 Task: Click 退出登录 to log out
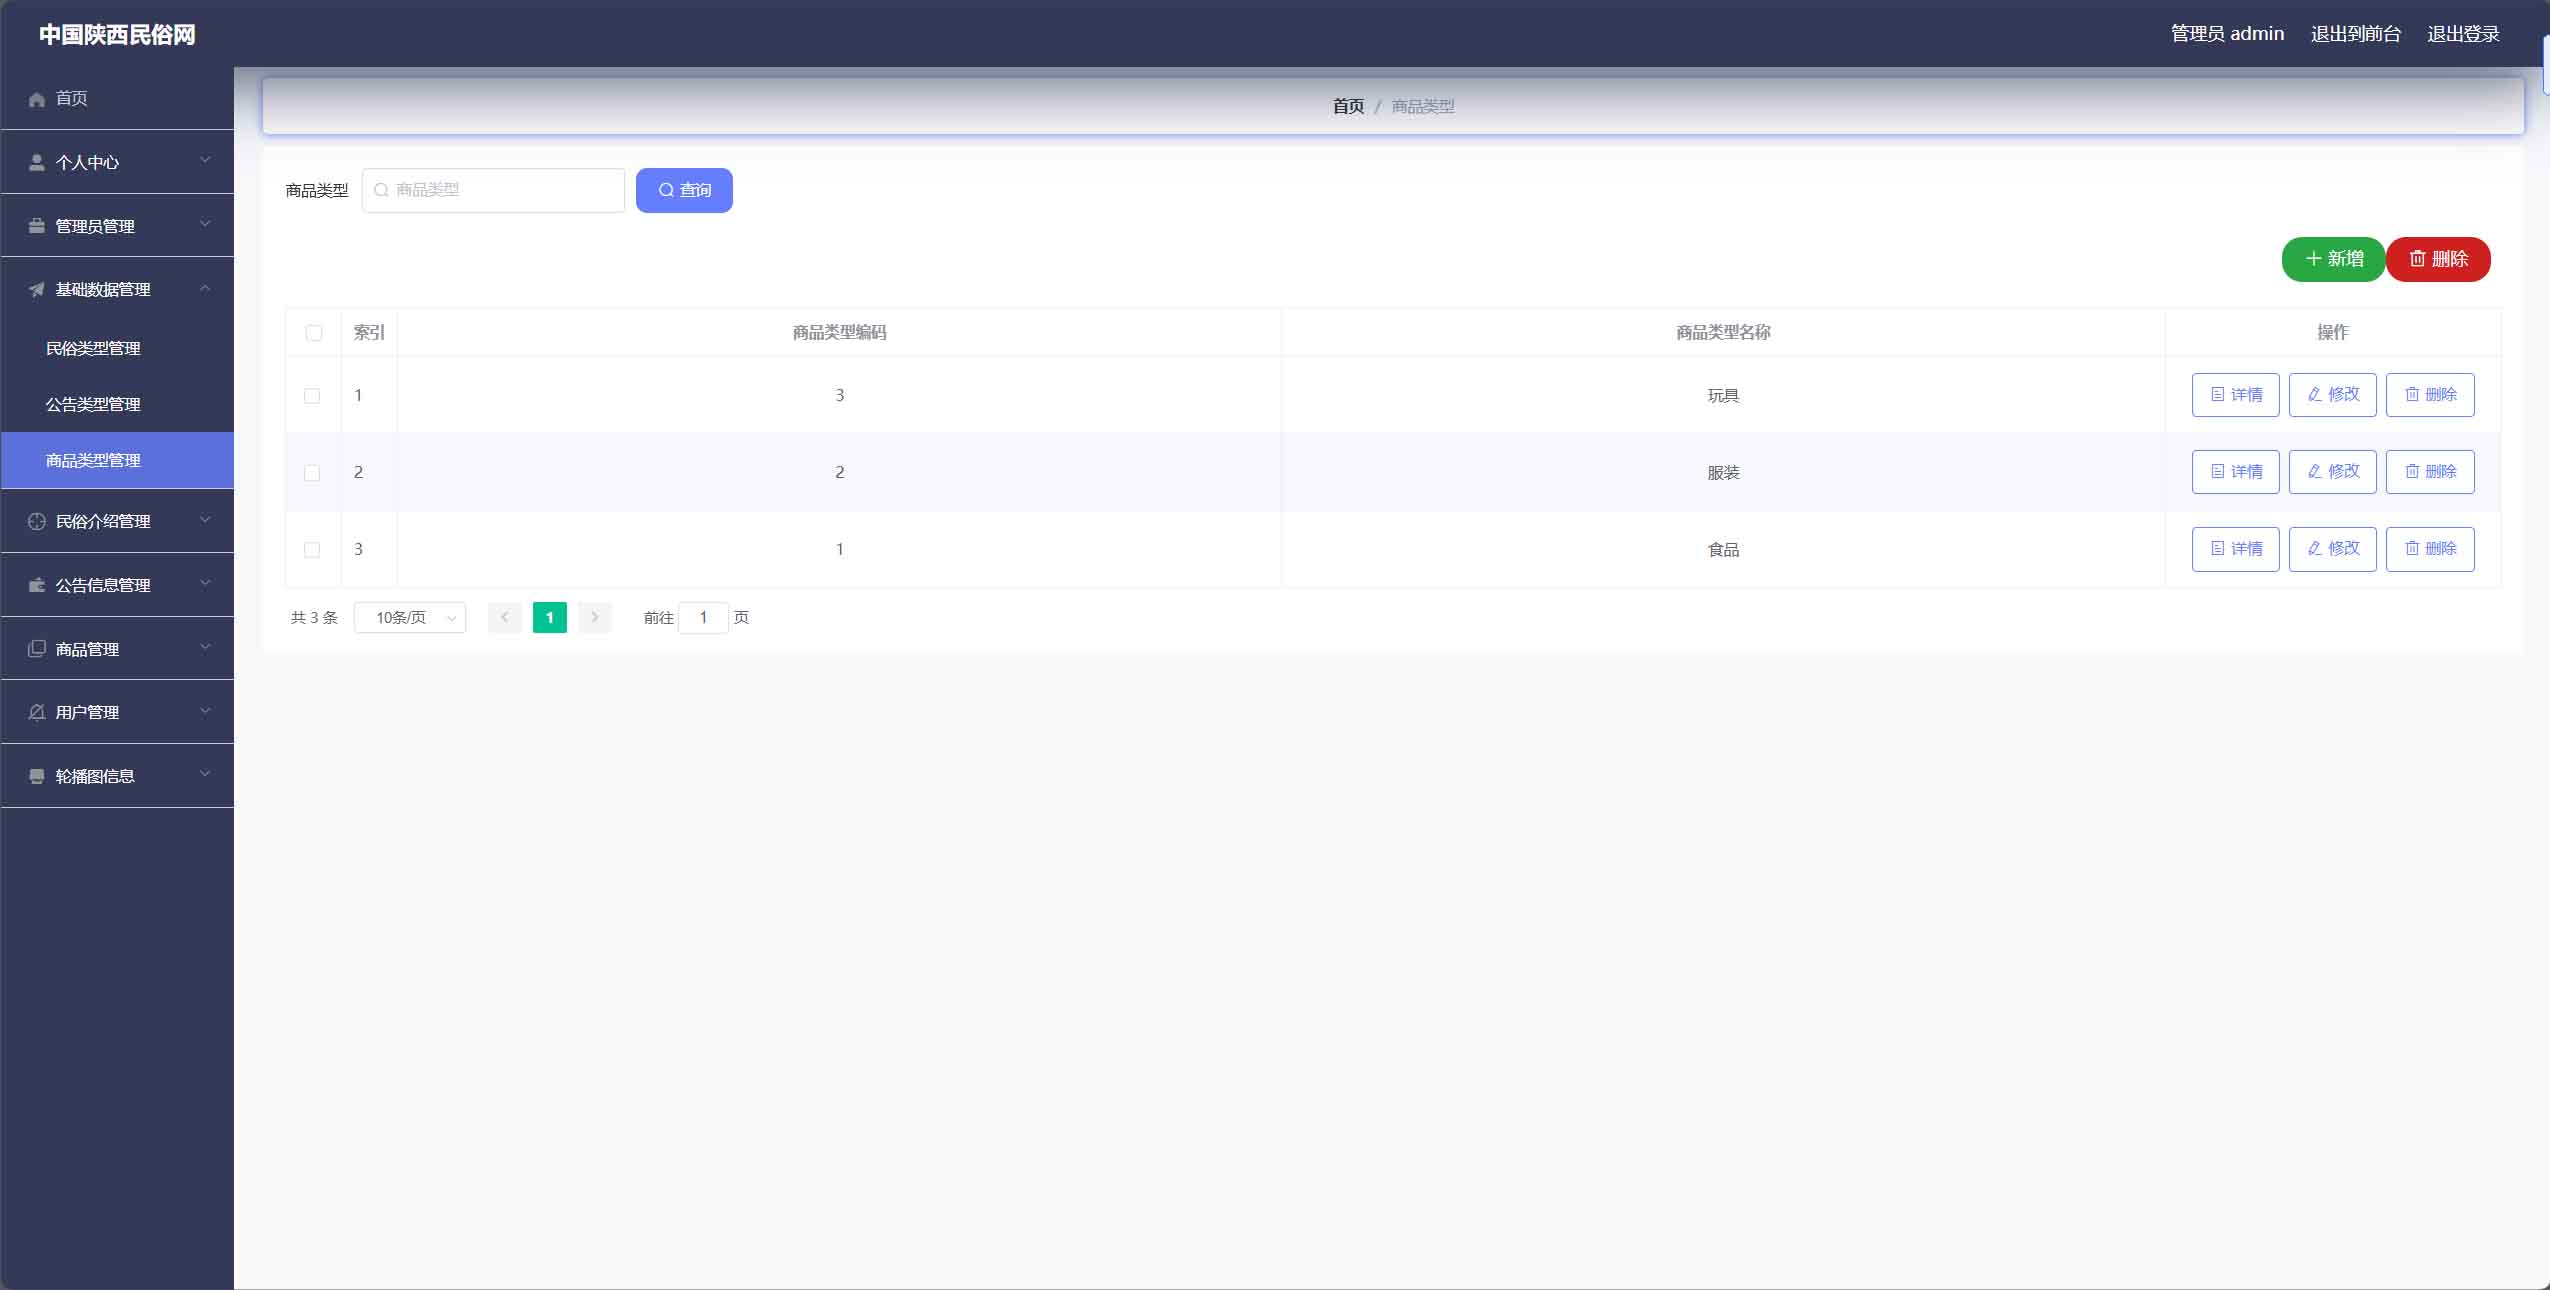(2463, 34)
